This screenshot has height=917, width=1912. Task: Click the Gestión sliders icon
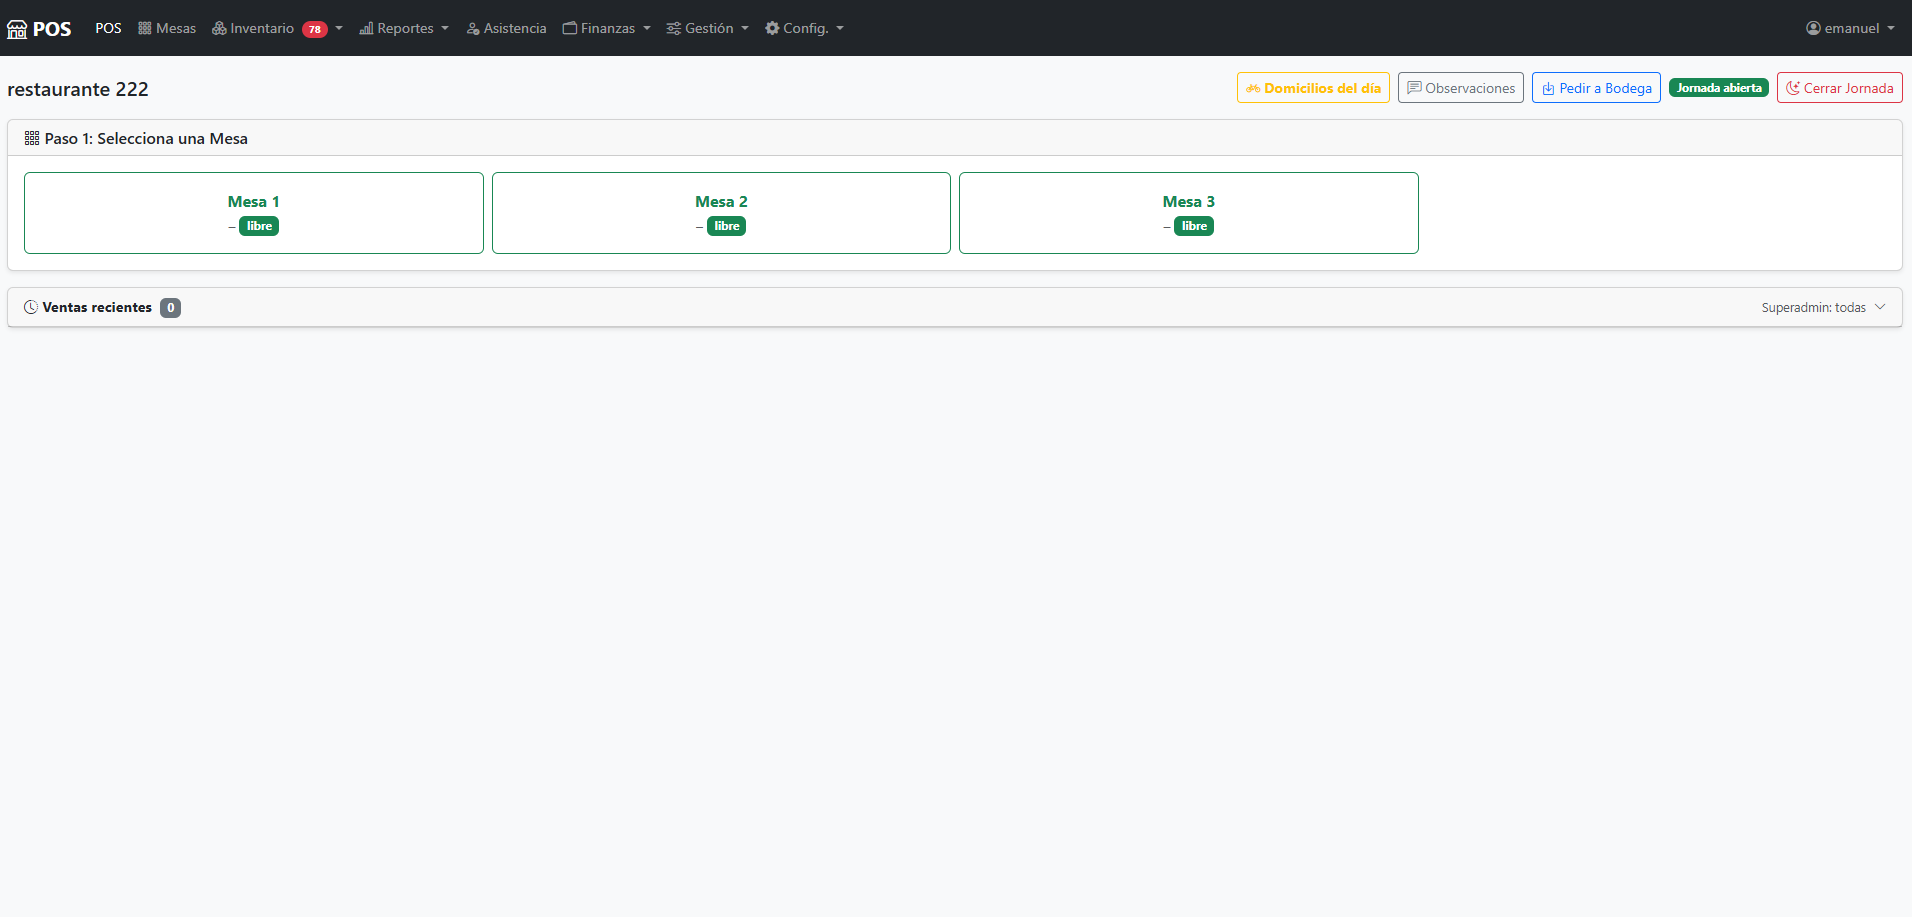point(674,28)
